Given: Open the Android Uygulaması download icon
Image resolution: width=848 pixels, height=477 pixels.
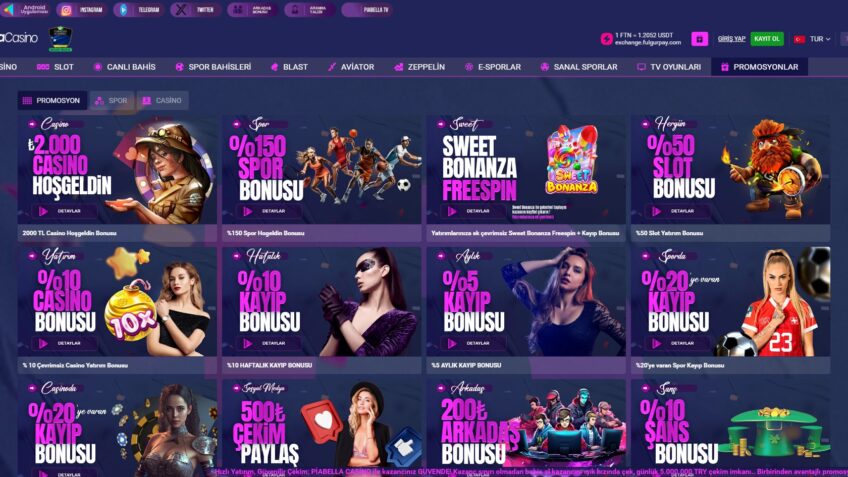Looking at the screenshot, I should point(9,10).
